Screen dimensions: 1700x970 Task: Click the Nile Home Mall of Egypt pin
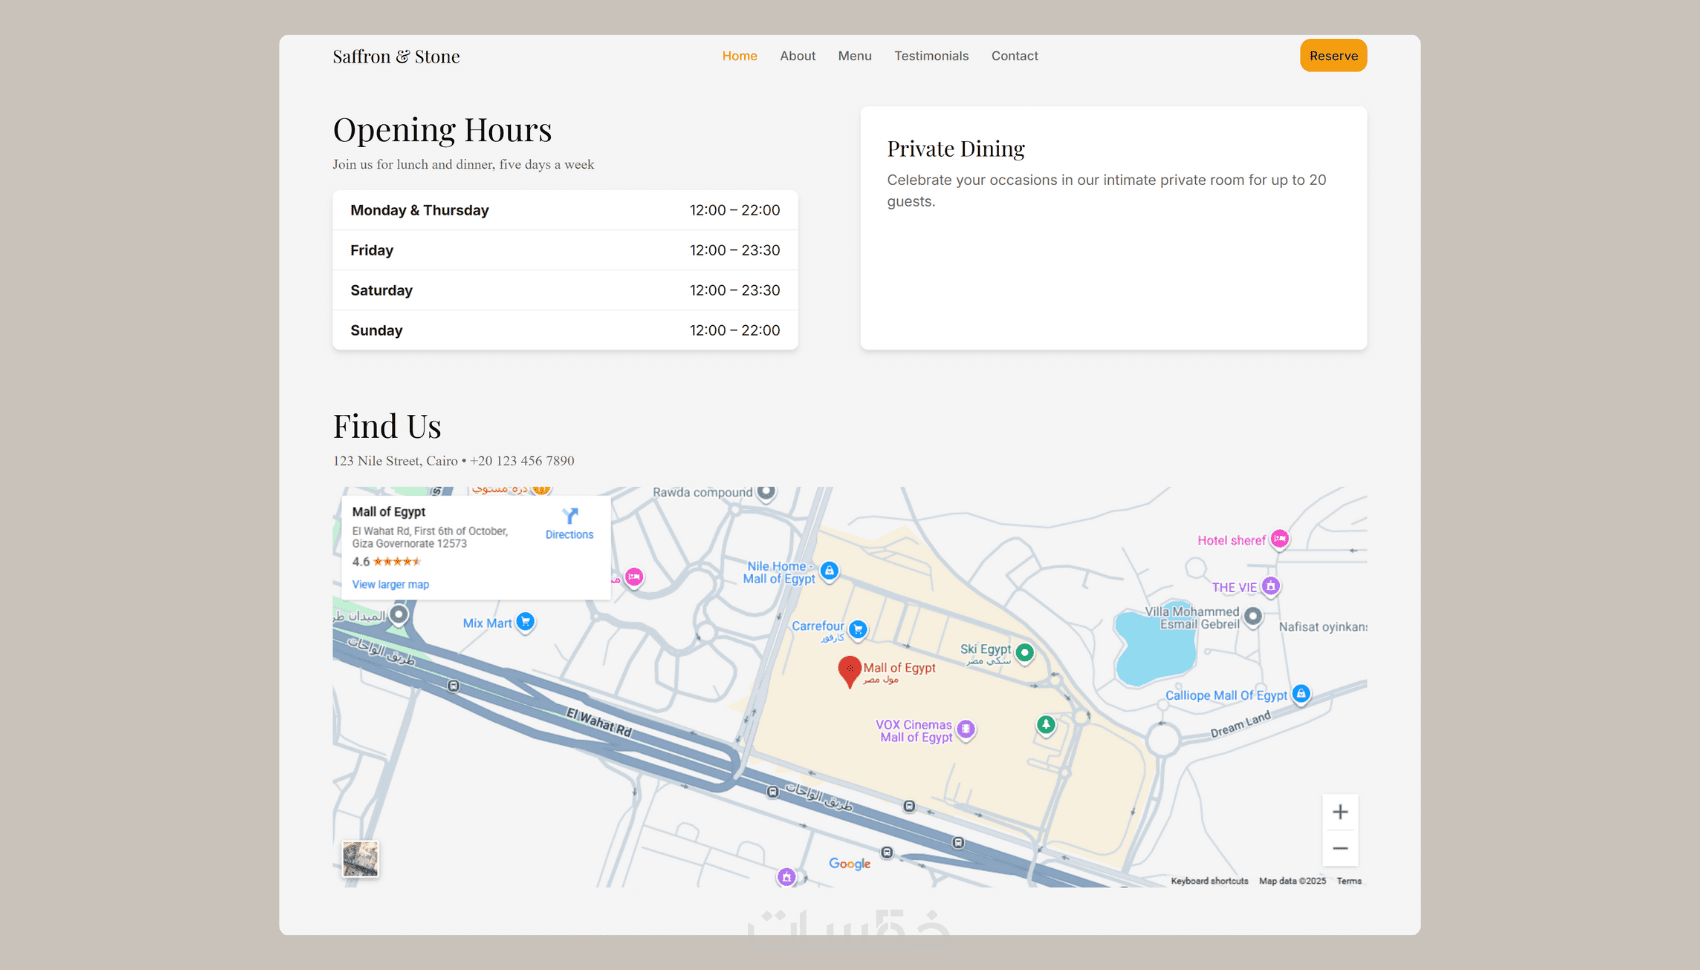click(829, 571)
